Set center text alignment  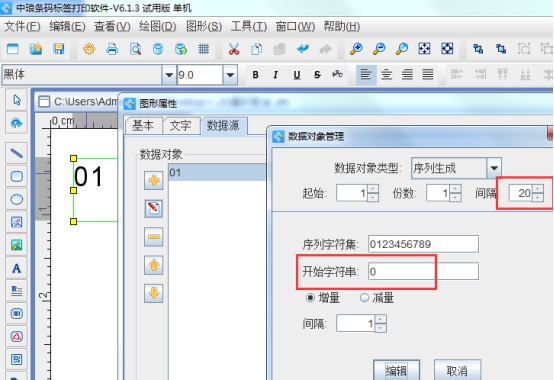tap(386, 75)
